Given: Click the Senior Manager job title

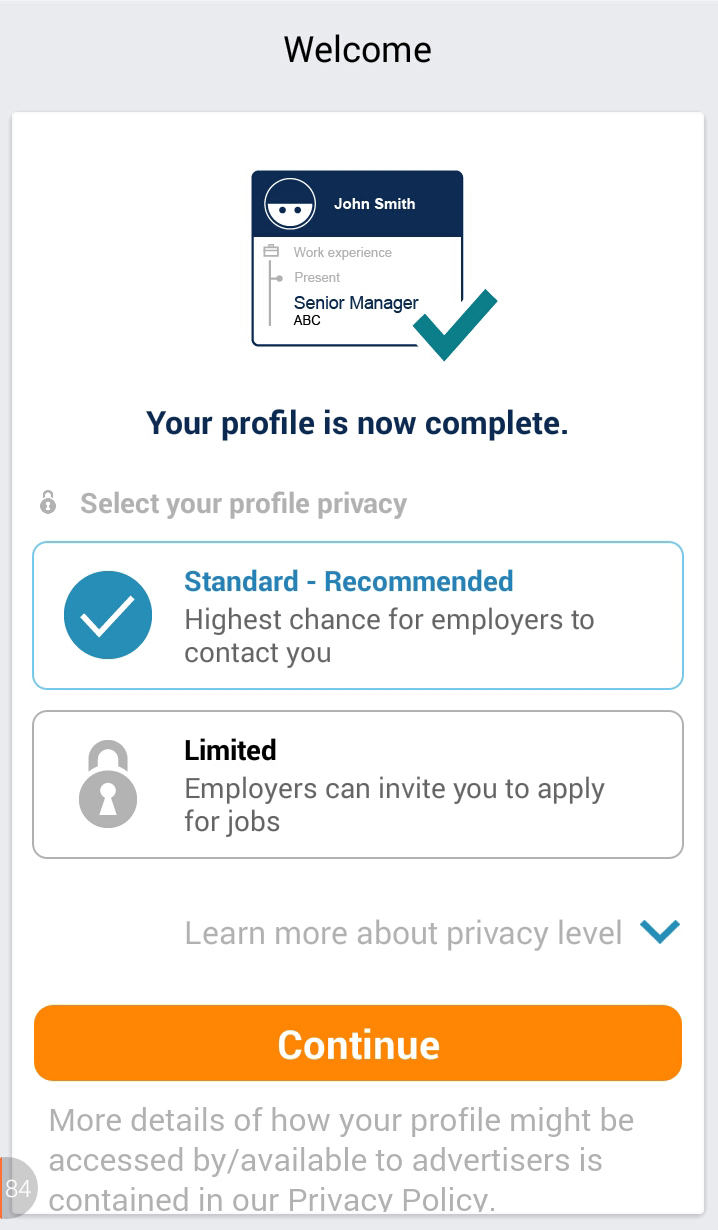Looking at the screenshot, I should click(356, 303).
